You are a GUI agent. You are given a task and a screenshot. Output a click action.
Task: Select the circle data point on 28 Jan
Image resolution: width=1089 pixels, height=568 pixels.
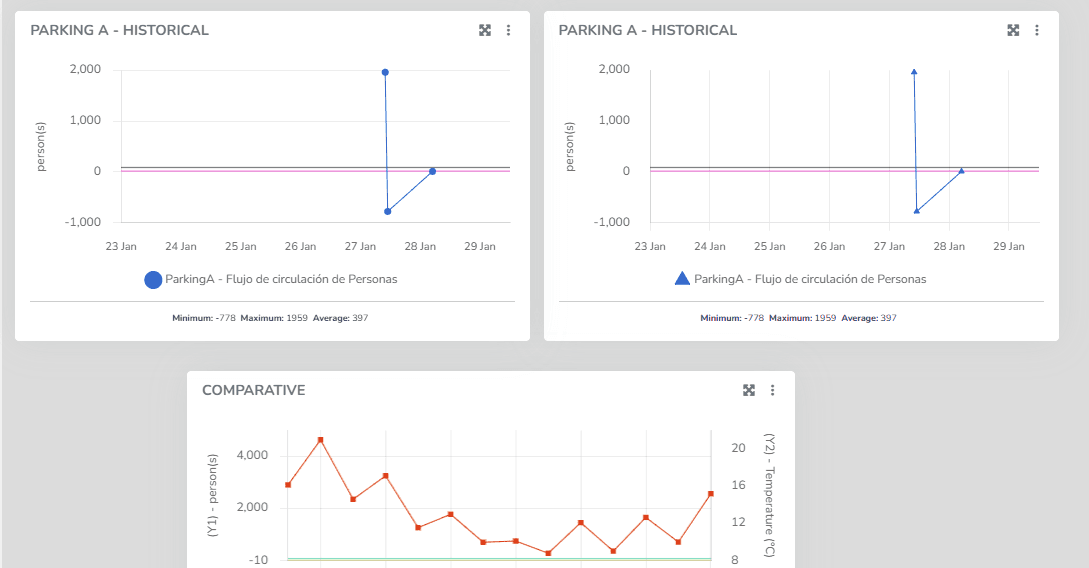[x=432, y=171]
